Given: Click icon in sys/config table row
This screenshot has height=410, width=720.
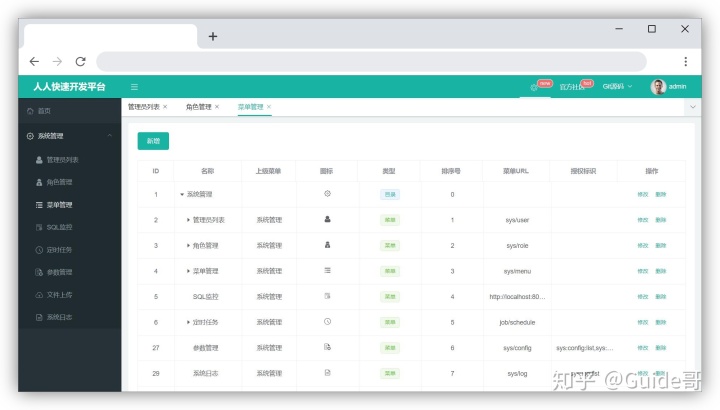Looking at the screenshot, I should [x=327, y=347].
